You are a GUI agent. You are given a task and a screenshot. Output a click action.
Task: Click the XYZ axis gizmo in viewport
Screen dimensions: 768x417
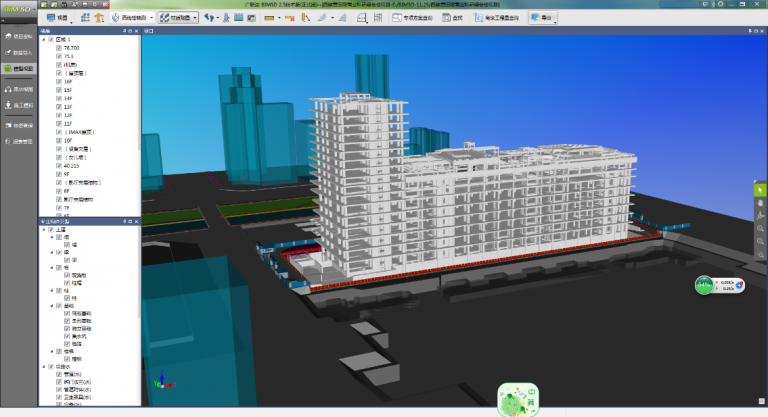(x=160, y=381)
